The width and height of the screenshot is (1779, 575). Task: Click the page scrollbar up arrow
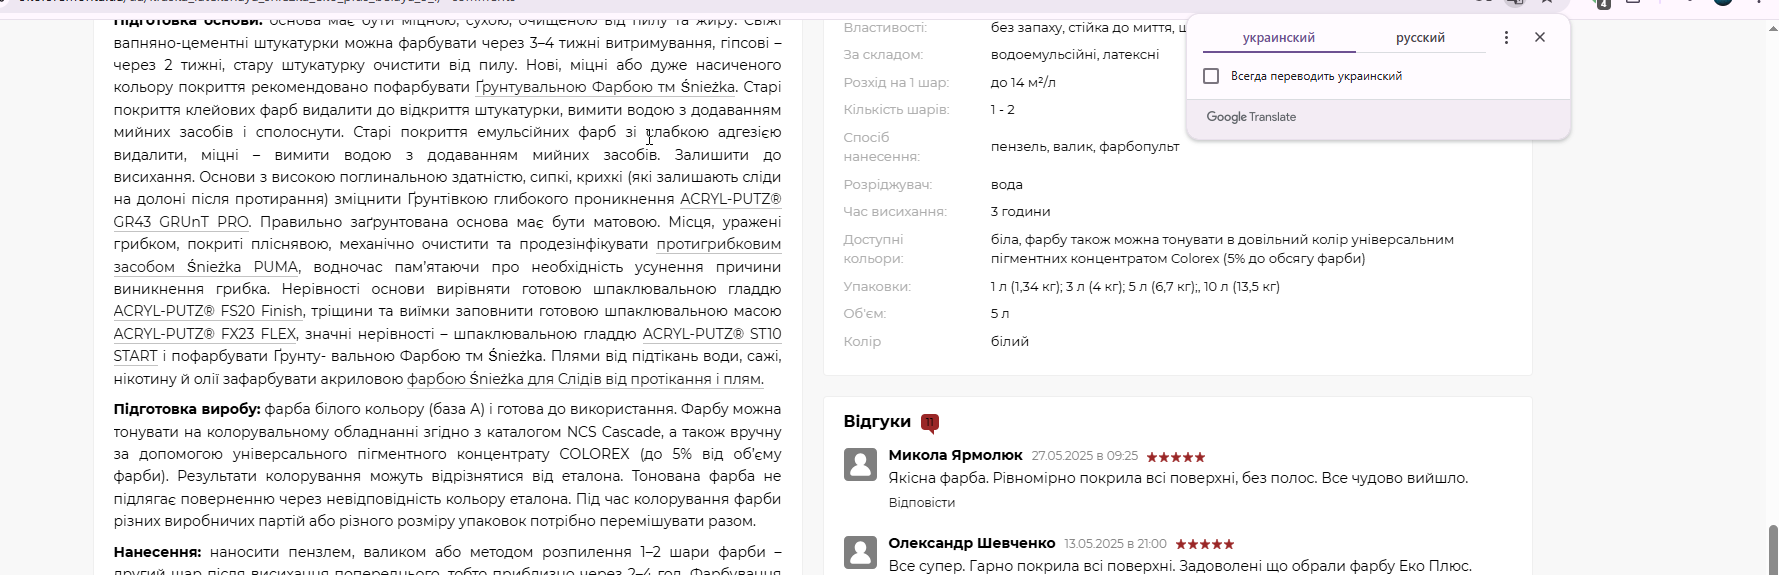point(1772,28)
